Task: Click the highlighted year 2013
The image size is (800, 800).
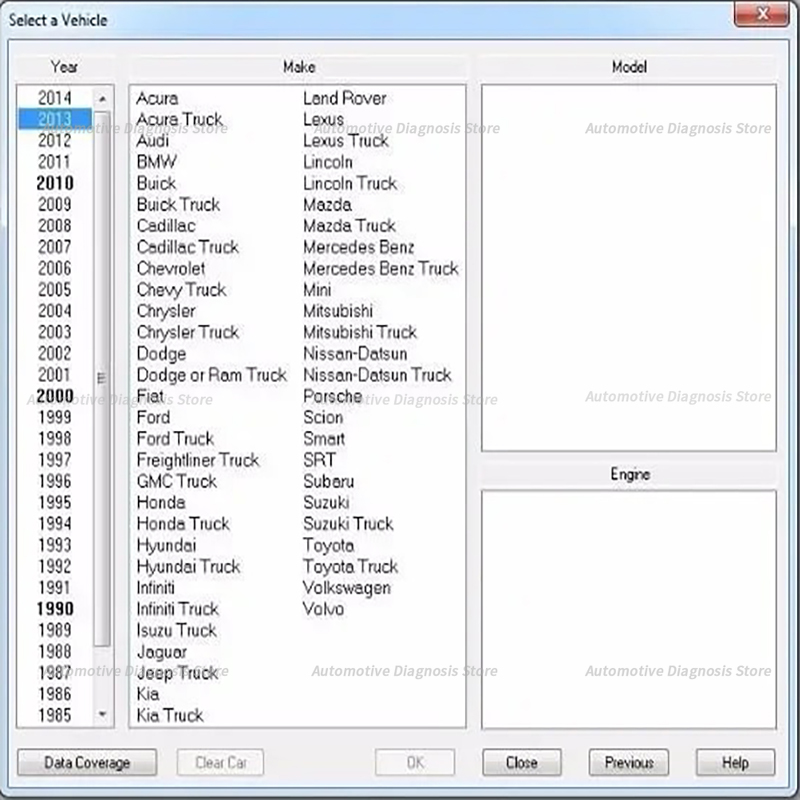Action: (x=55, y=119)
